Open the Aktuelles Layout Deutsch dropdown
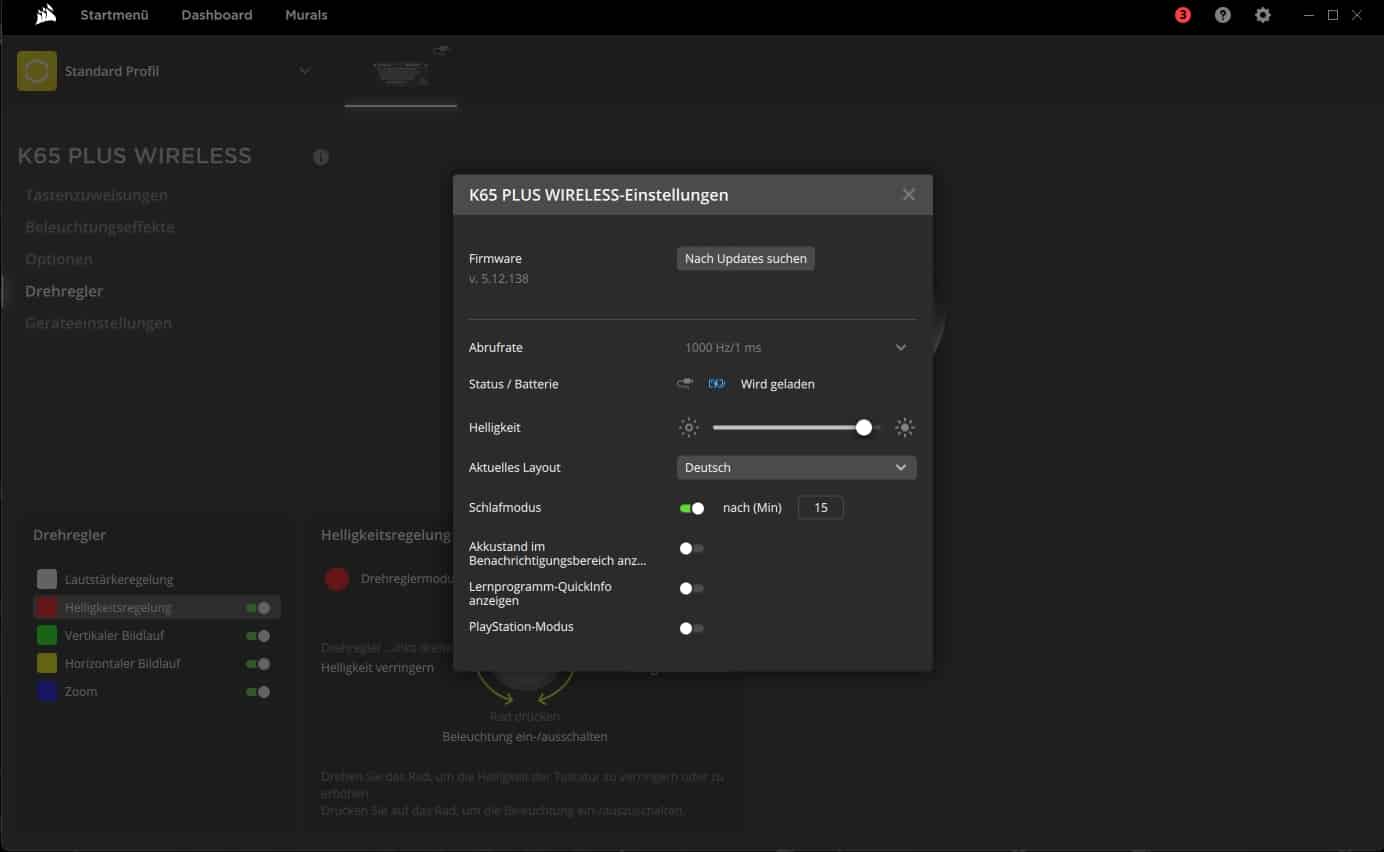This screenshot has width=1384, height=852. click(796, 468)
